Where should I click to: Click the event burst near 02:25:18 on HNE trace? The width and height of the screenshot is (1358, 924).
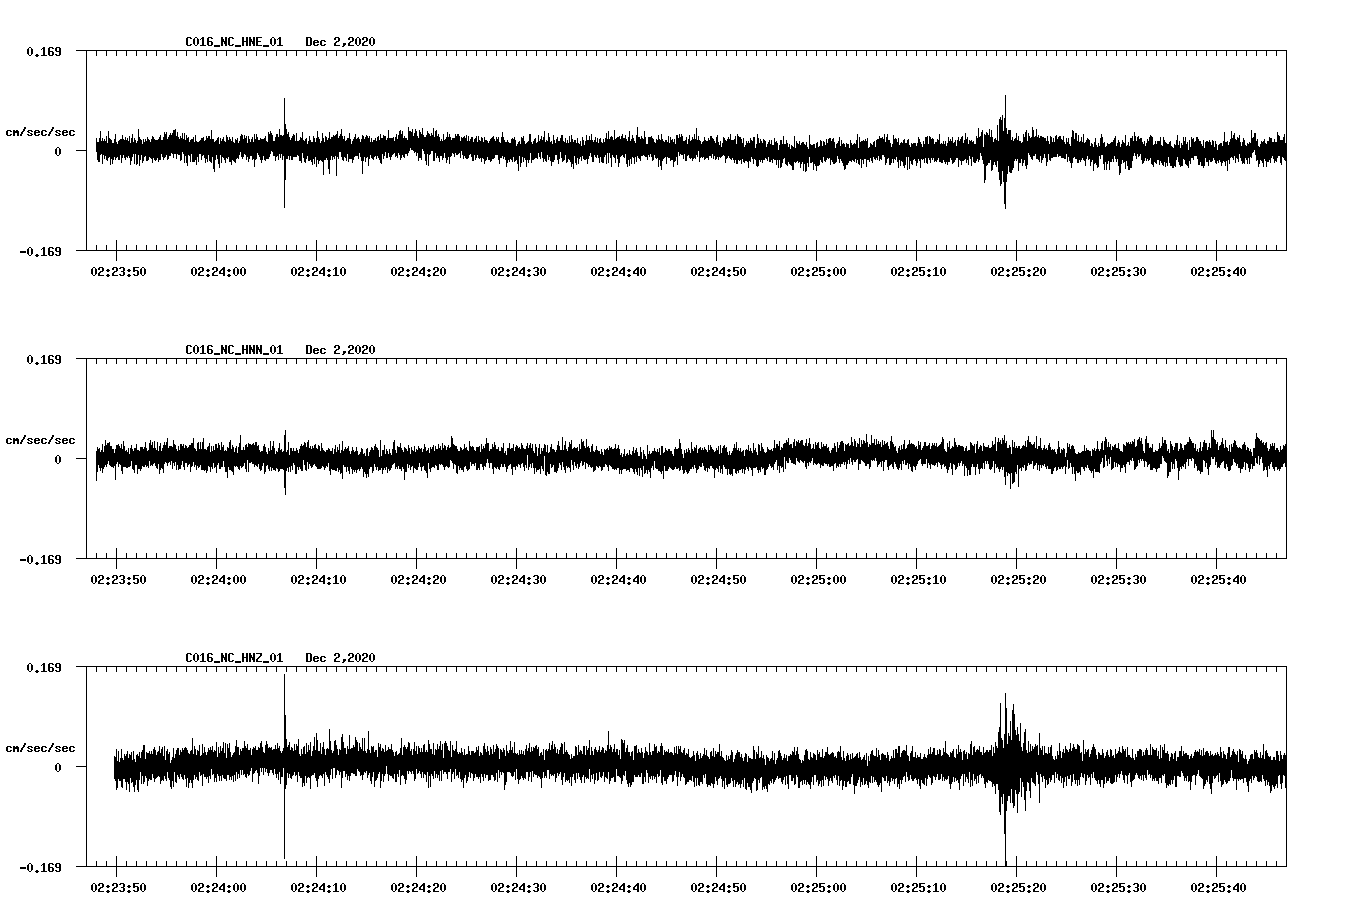pos(1003,150)
